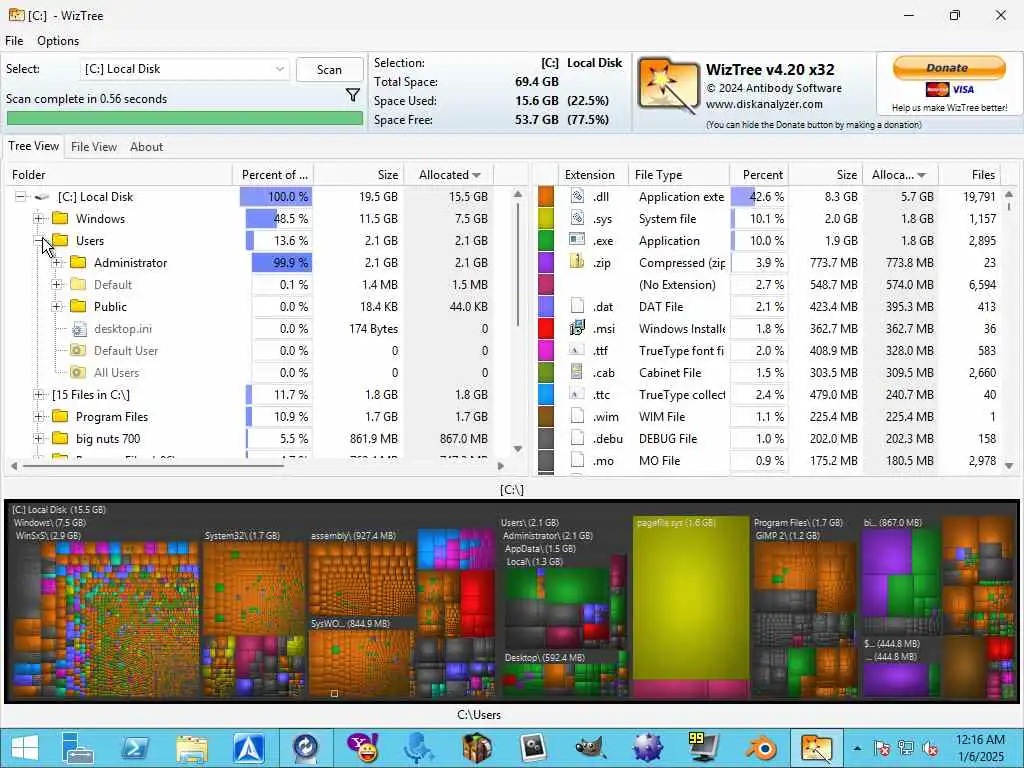Image resolution: width=1024 pixels, height=768 pixels.
Task: Select the pagefile.sys block in treemap
Action: (x=691, y=598)
